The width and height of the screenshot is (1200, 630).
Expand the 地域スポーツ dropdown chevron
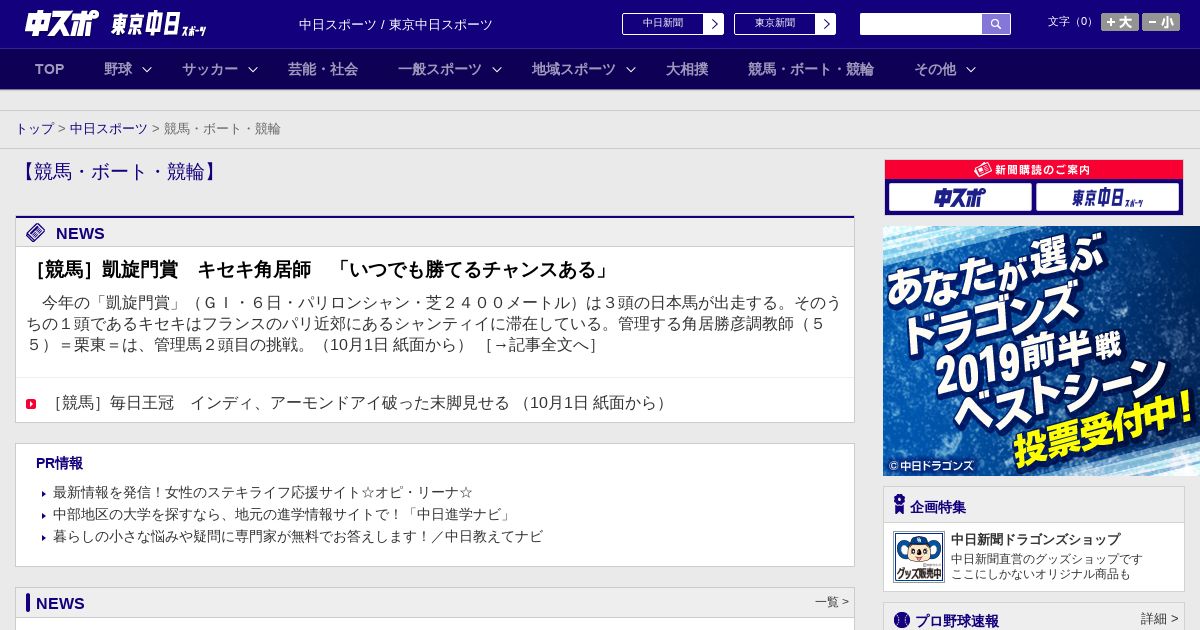(631, 69)
